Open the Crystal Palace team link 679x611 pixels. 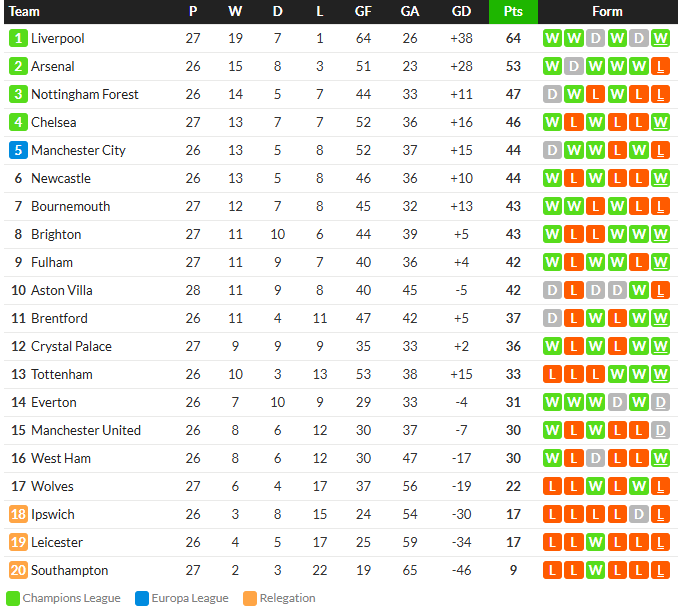(x=71, y=346)
